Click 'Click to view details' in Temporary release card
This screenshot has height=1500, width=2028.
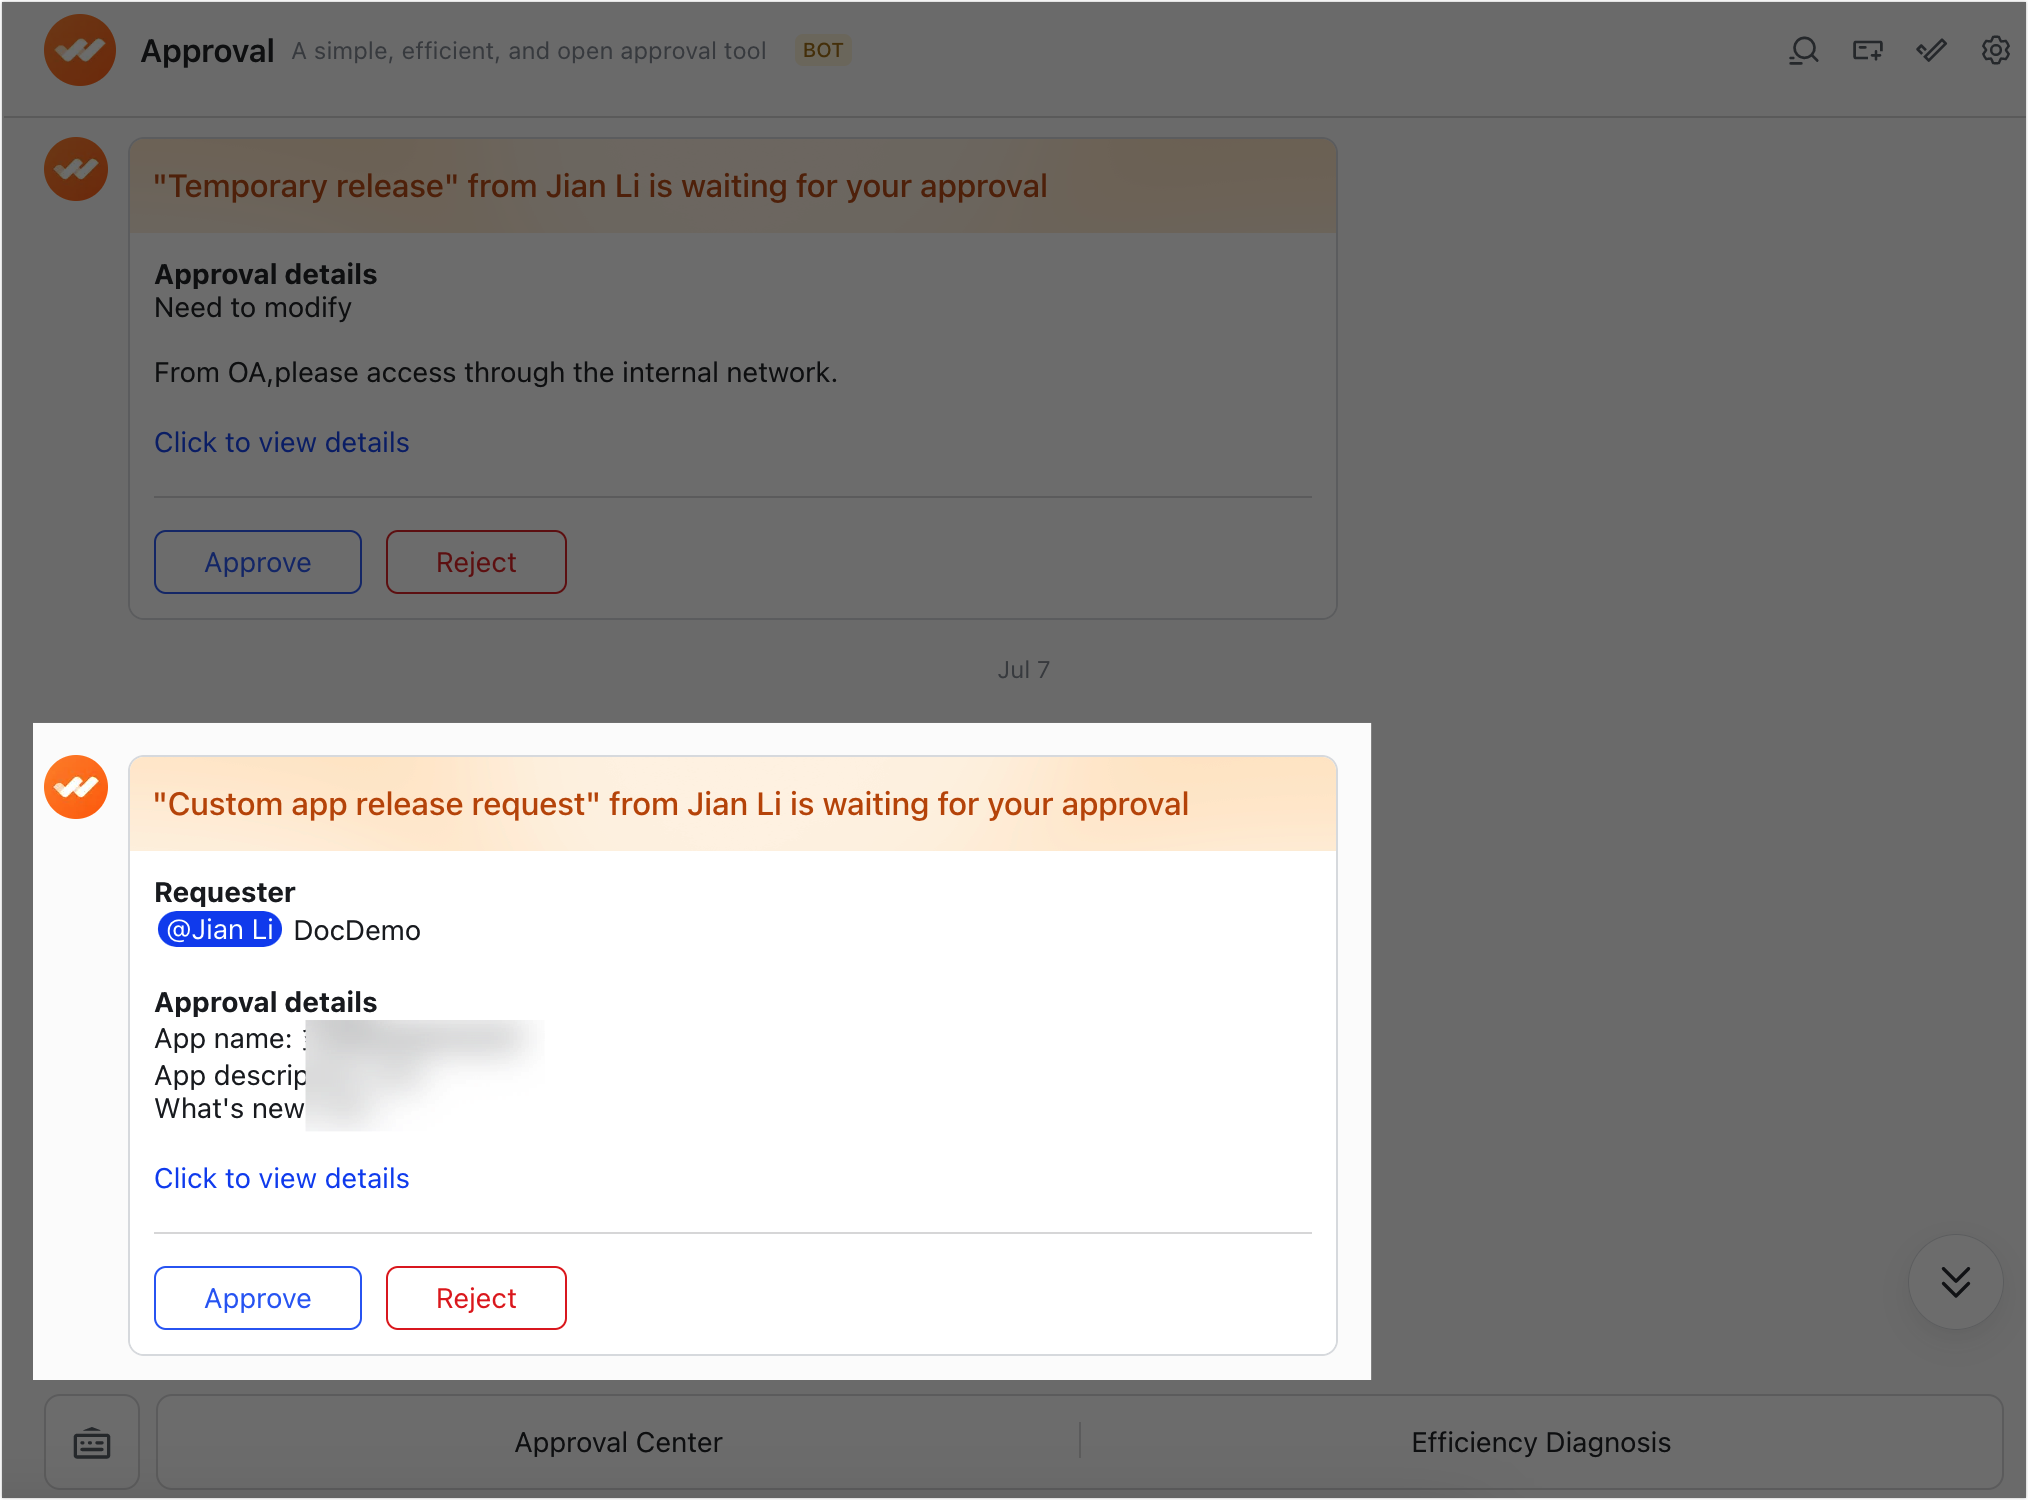click(282, 442)
